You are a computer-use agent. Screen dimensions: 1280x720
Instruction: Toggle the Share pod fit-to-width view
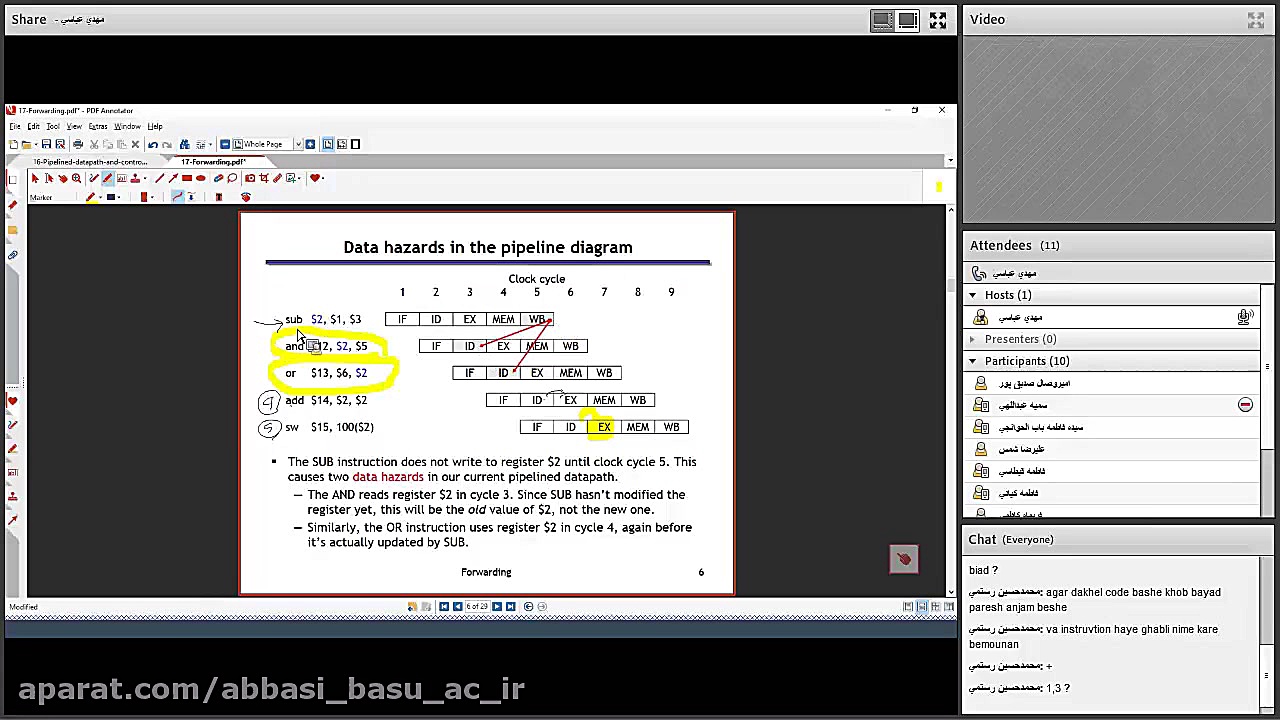tap(882, 19)
